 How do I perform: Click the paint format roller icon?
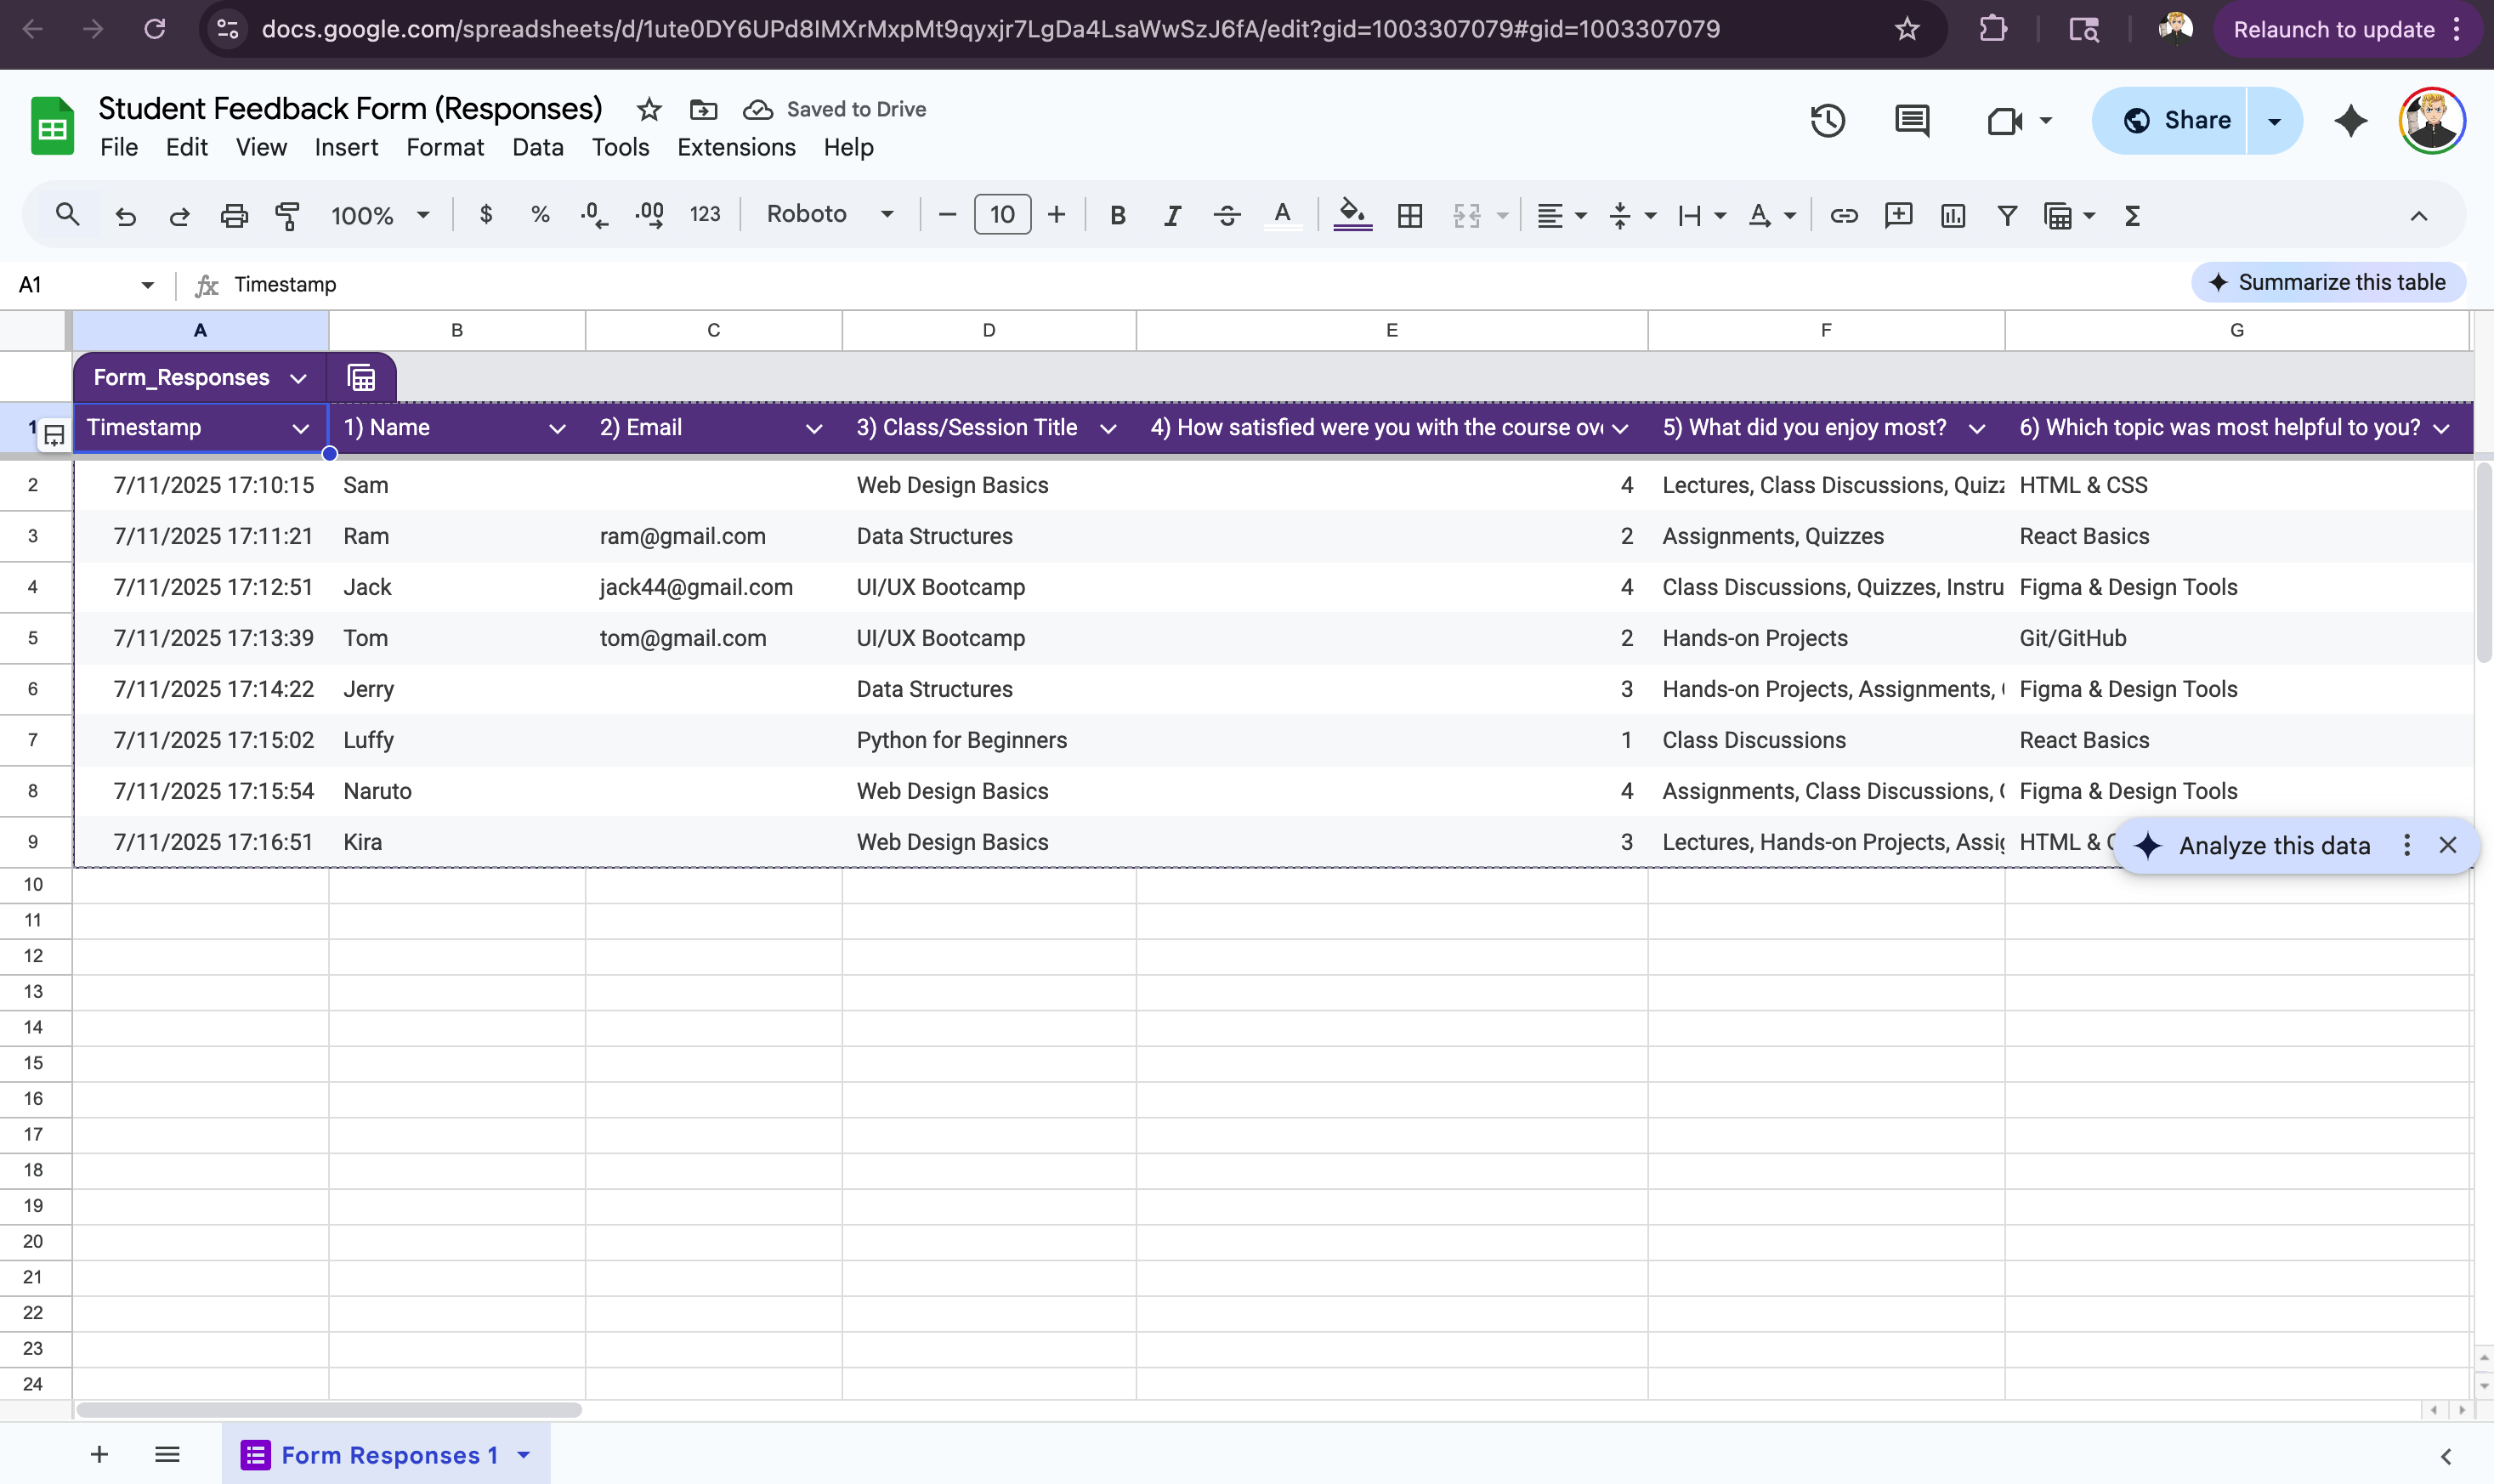[288, 215]
